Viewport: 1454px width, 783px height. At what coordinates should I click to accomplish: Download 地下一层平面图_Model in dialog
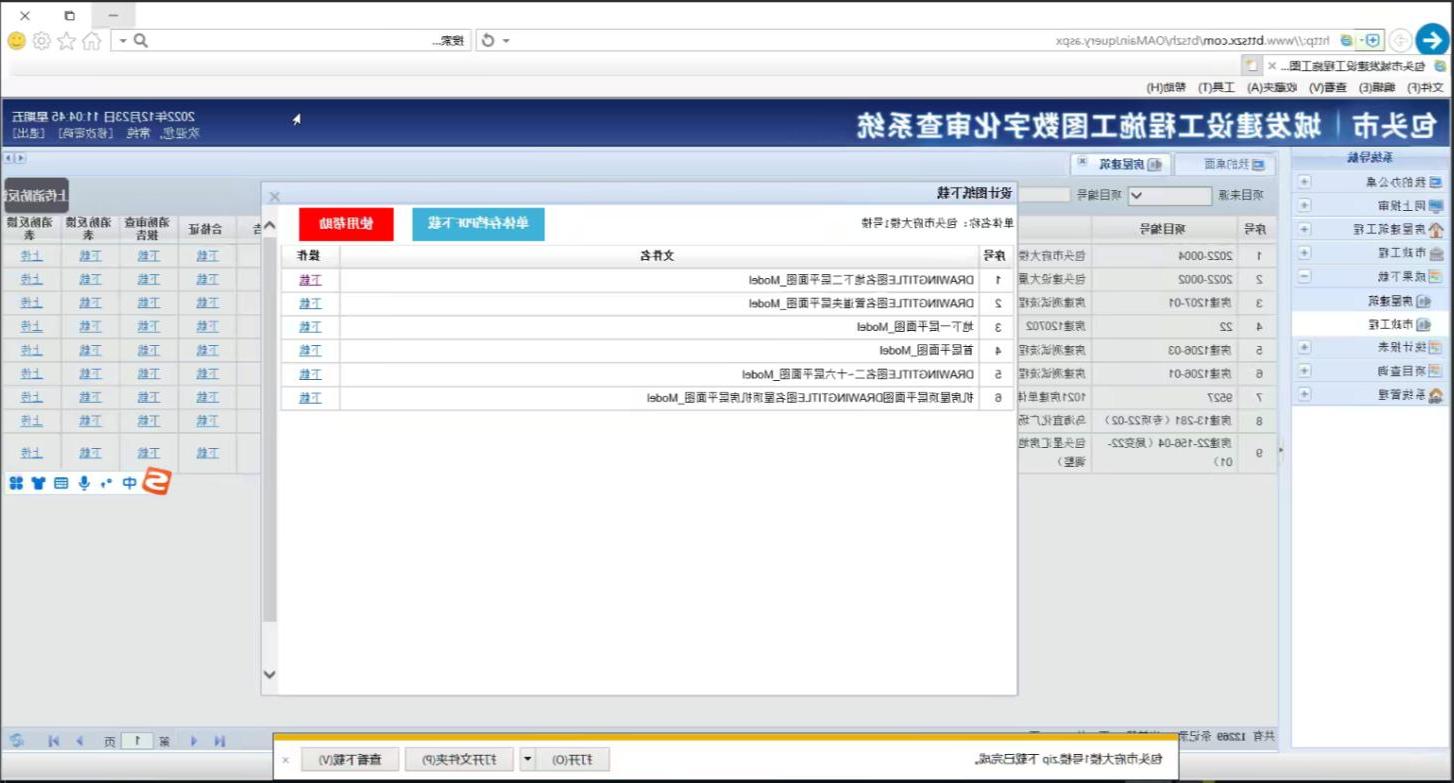click(x=310, y=327)
